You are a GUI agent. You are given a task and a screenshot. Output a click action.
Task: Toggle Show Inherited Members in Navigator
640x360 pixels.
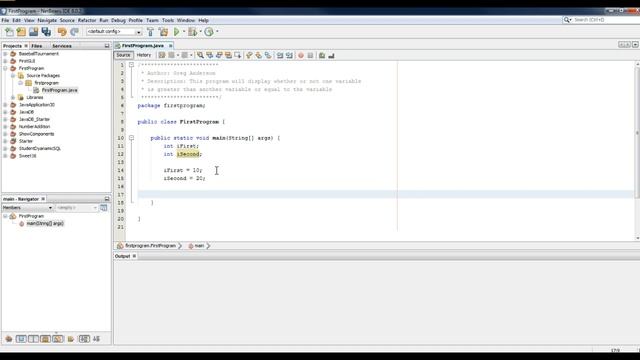pos(9,339)
